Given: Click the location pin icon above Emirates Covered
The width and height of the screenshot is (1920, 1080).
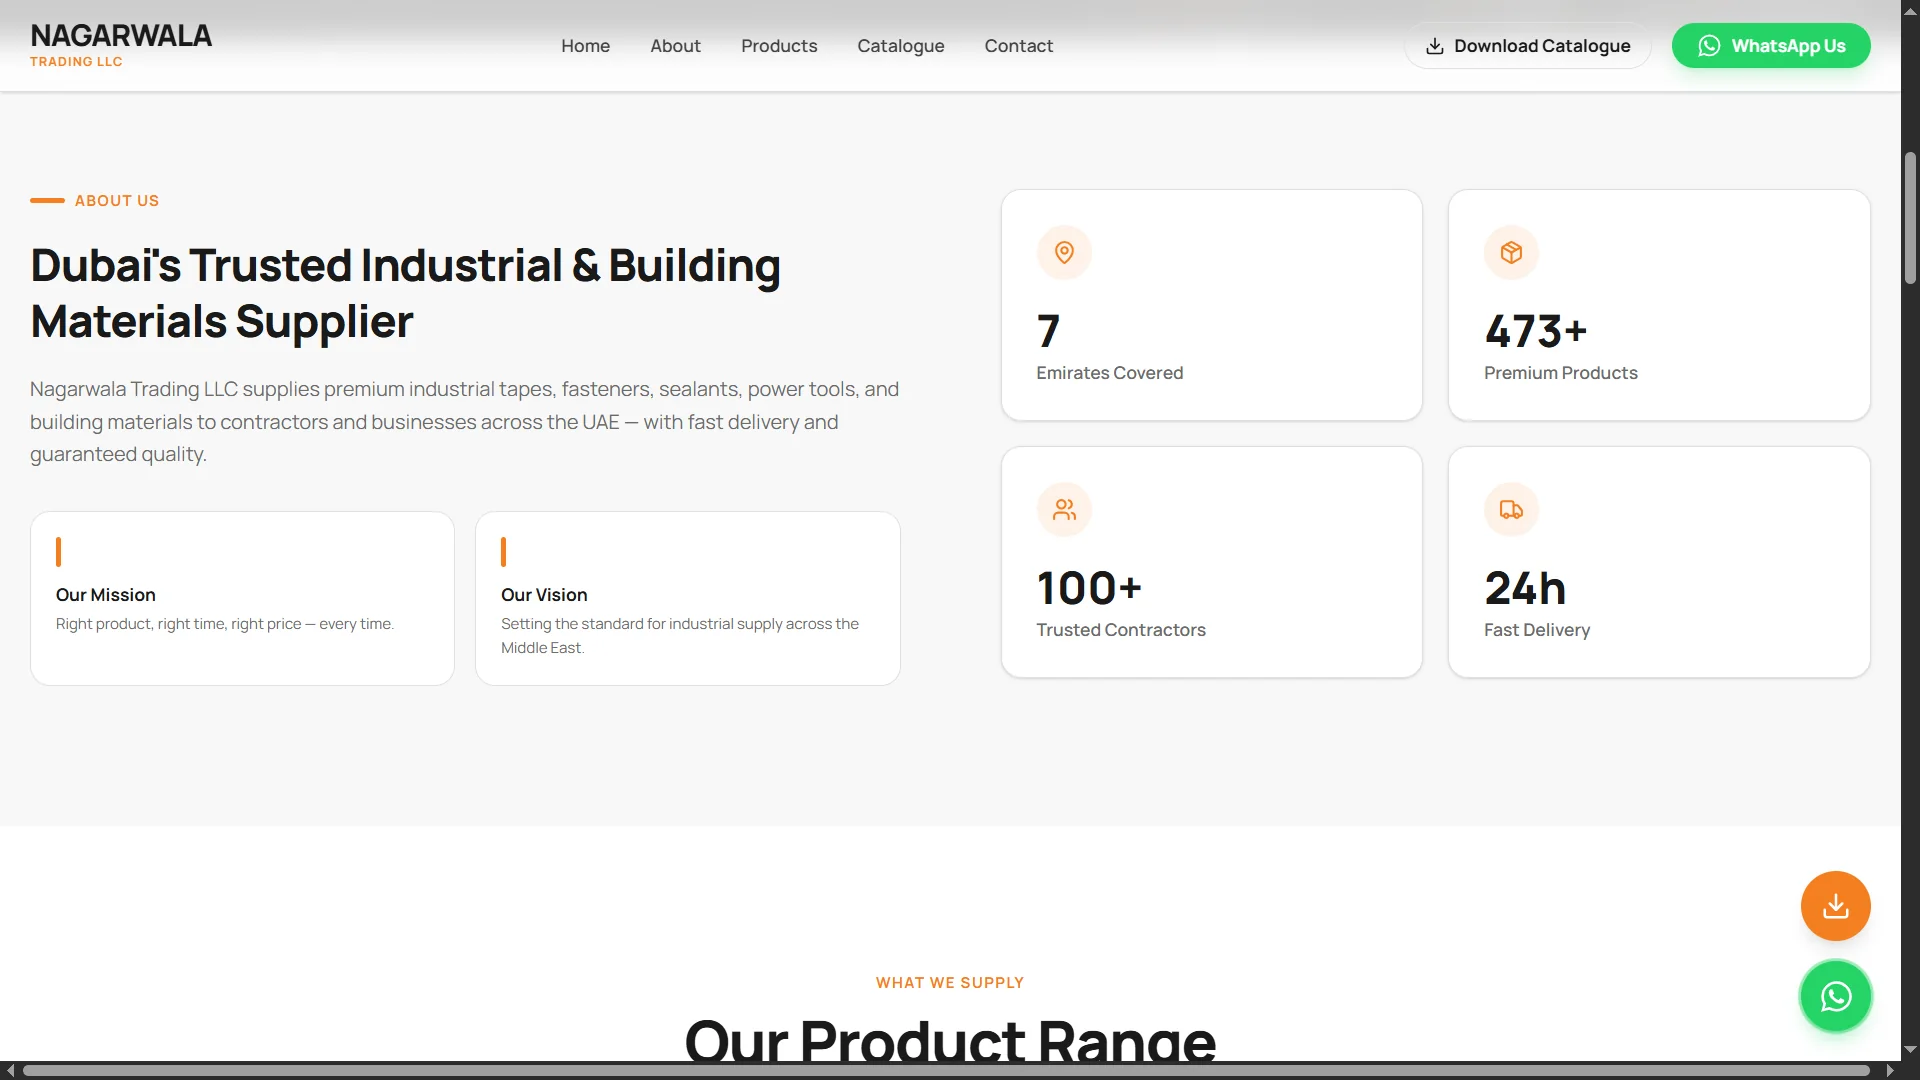Looking at the screenshot, I should click(1064, 253).
